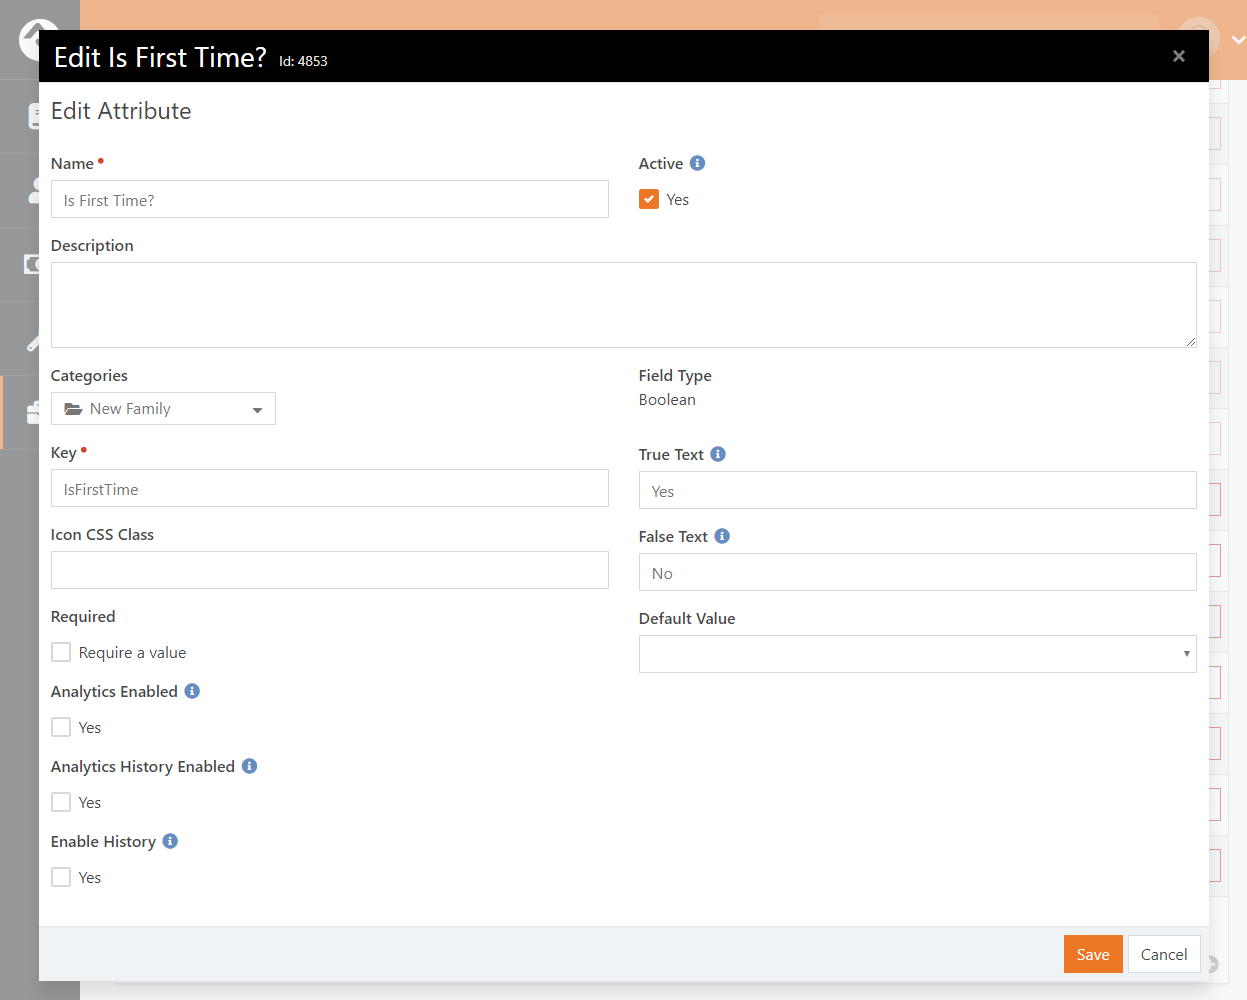The image size is (1247, 1000).
Task: Click the Enable History info icon
Action: 170,841
